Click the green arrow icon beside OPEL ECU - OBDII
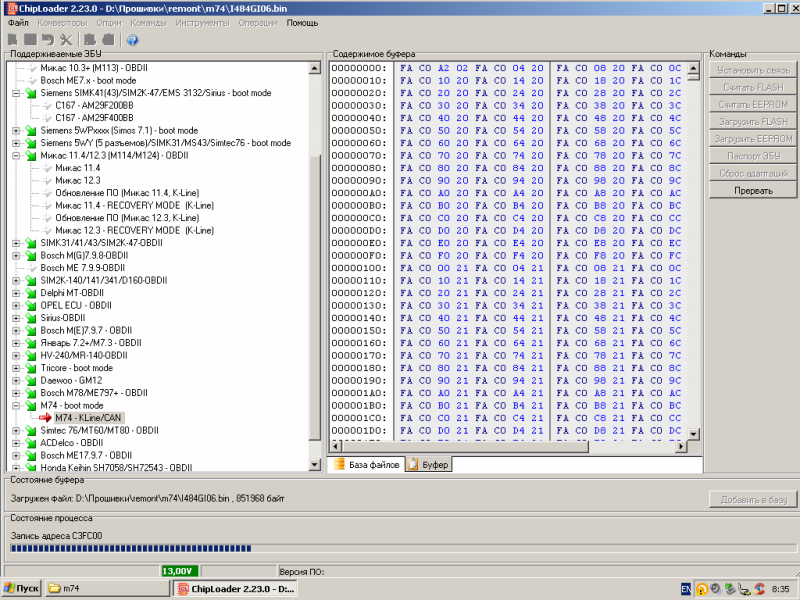This screenshot has width=800, height=600. [30, 305]
